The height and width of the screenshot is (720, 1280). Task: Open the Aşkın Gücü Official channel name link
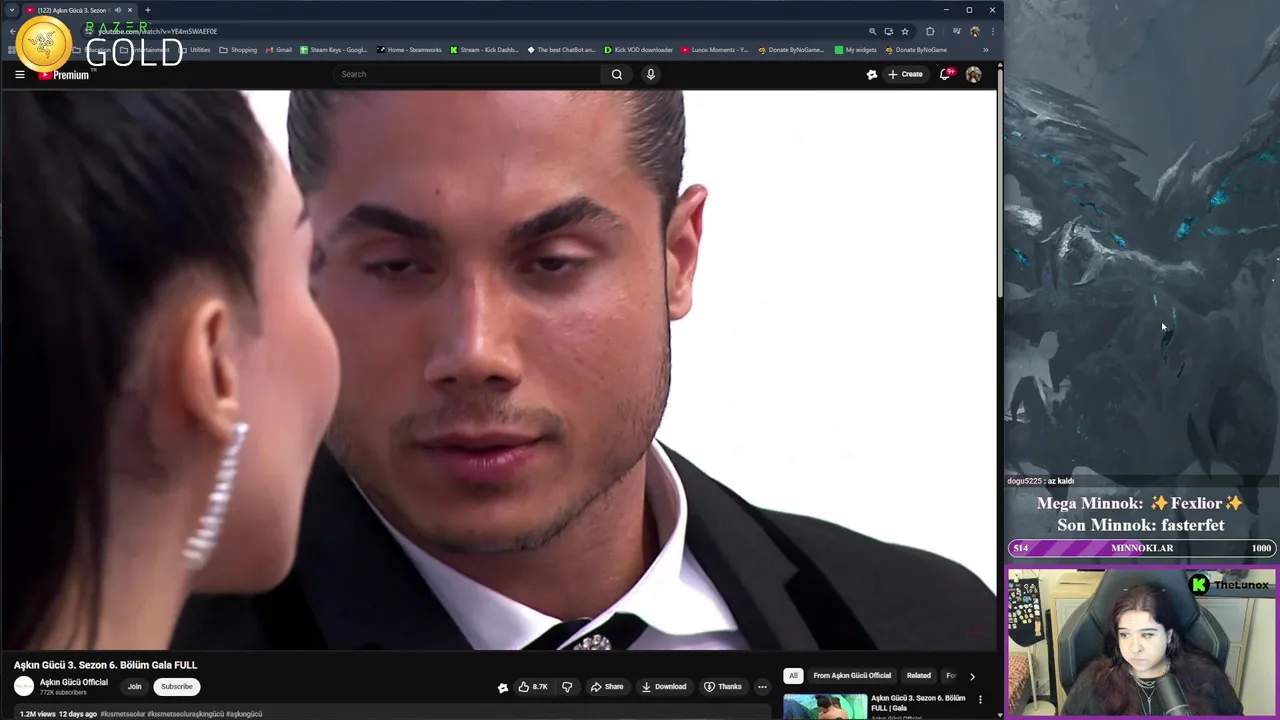pos(74,682)
